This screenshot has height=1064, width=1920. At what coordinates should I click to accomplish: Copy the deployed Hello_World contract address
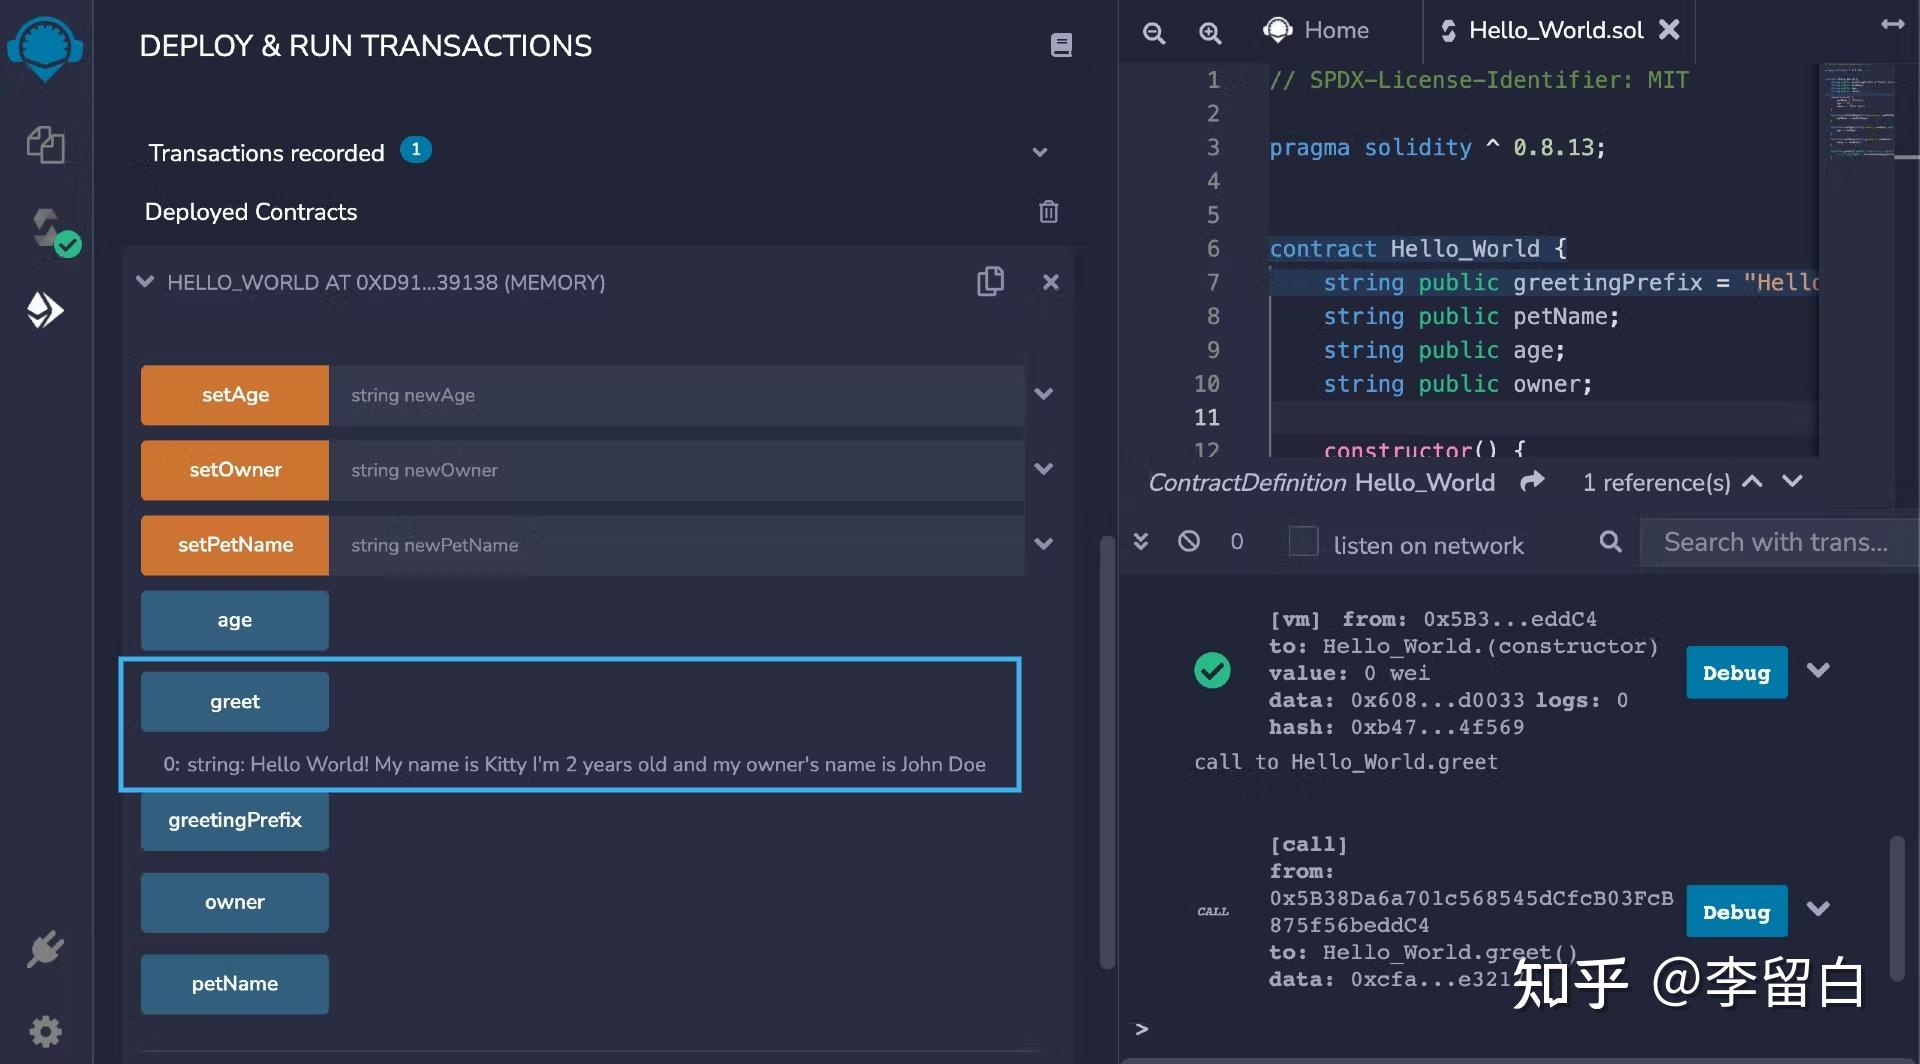[x=990, y=282]
